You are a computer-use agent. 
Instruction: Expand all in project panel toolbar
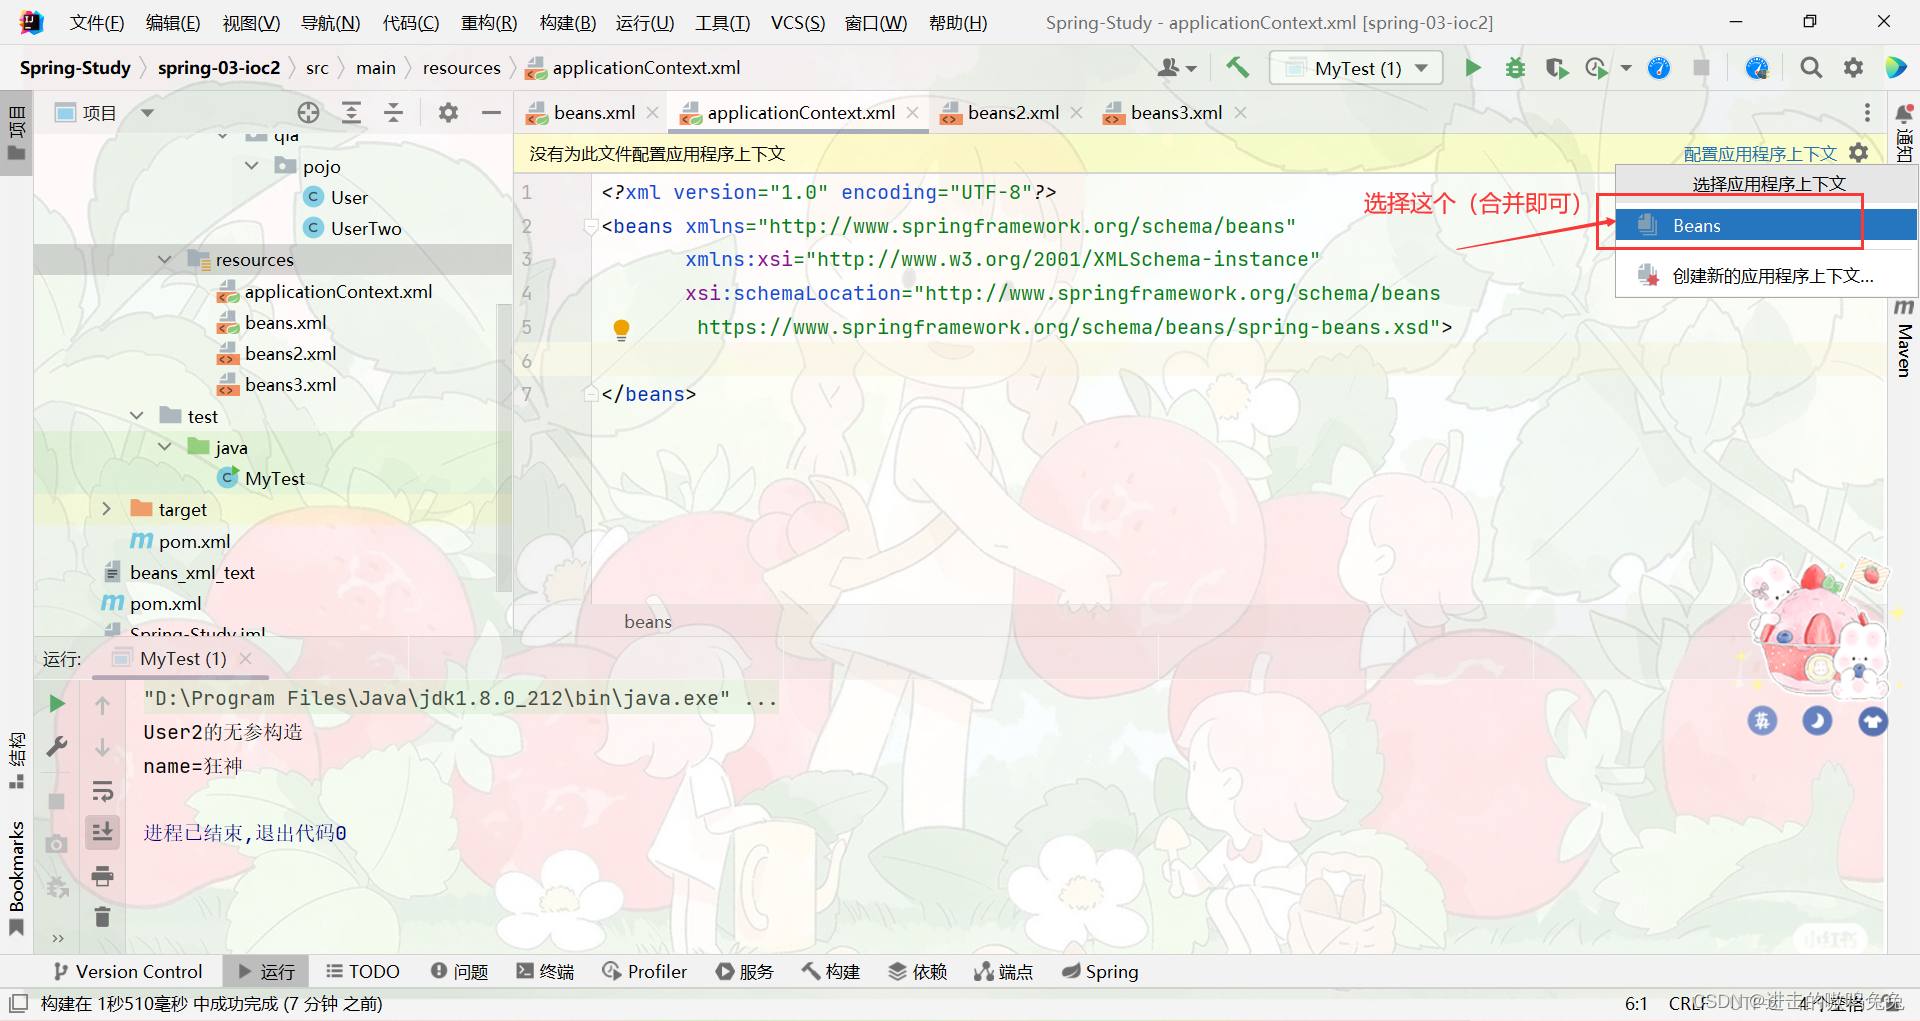(x=351, y=113)
